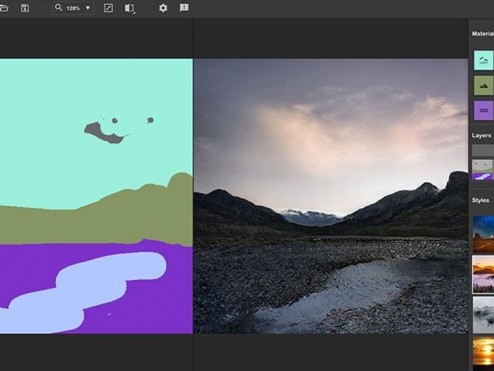Click the gray bar above the layer thumbnail
The height and width of the screenshot is (371, 494).
coord(483,150)
